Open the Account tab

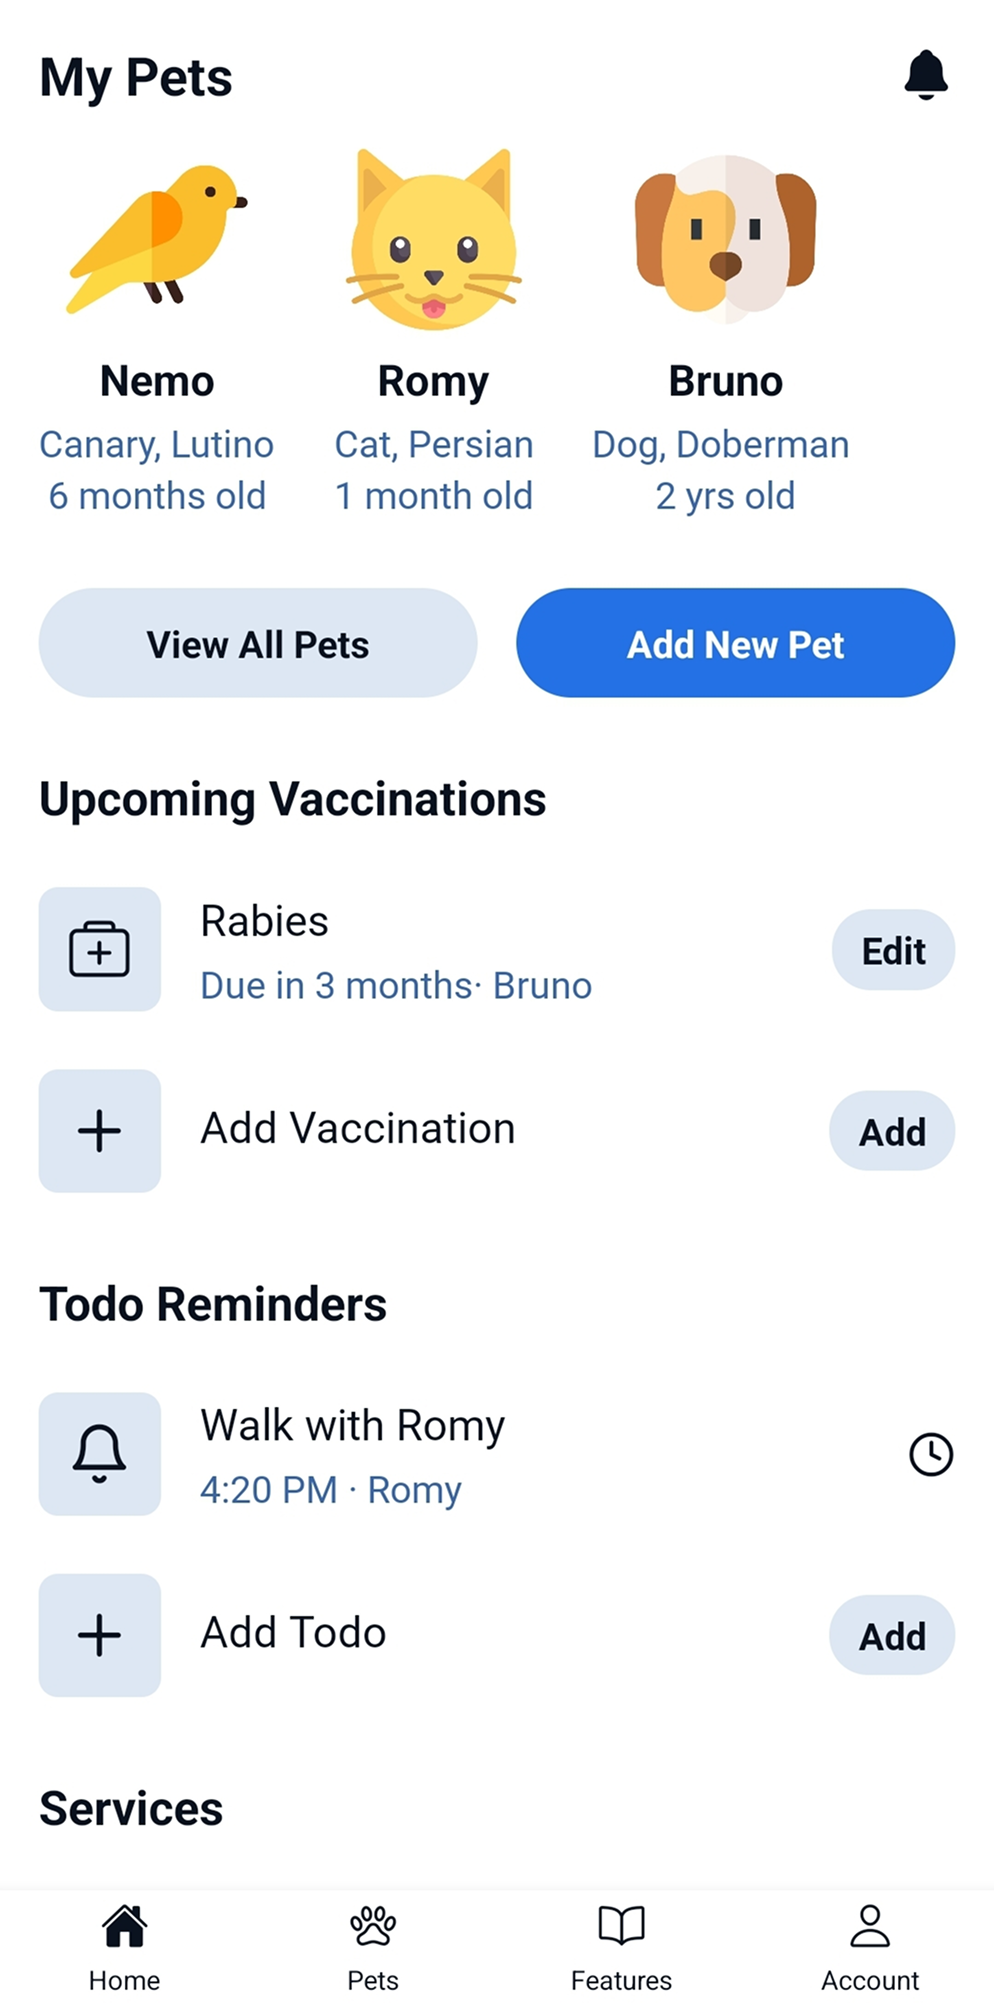(870, 1947)
